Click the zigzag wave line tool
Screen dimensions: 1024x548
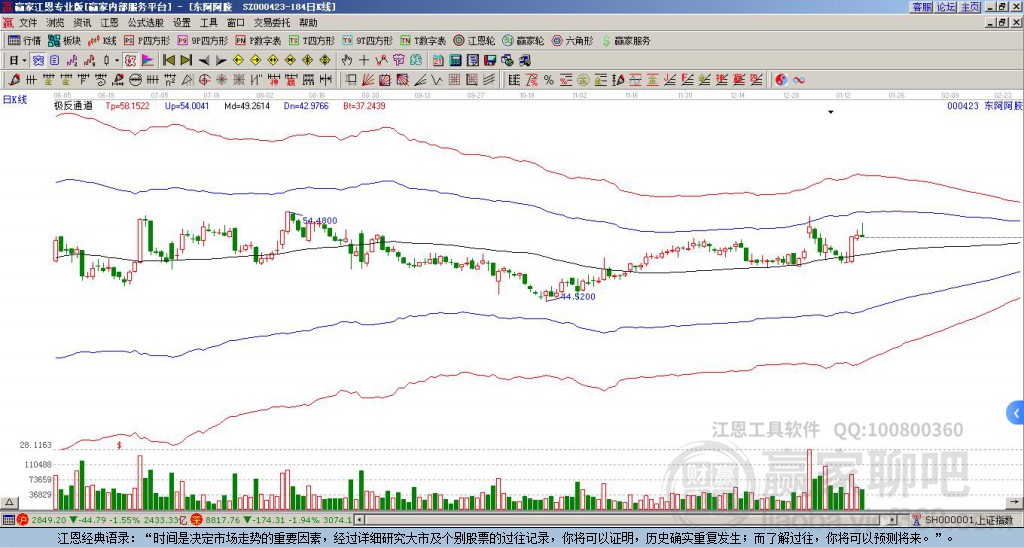tap(381, 60)
